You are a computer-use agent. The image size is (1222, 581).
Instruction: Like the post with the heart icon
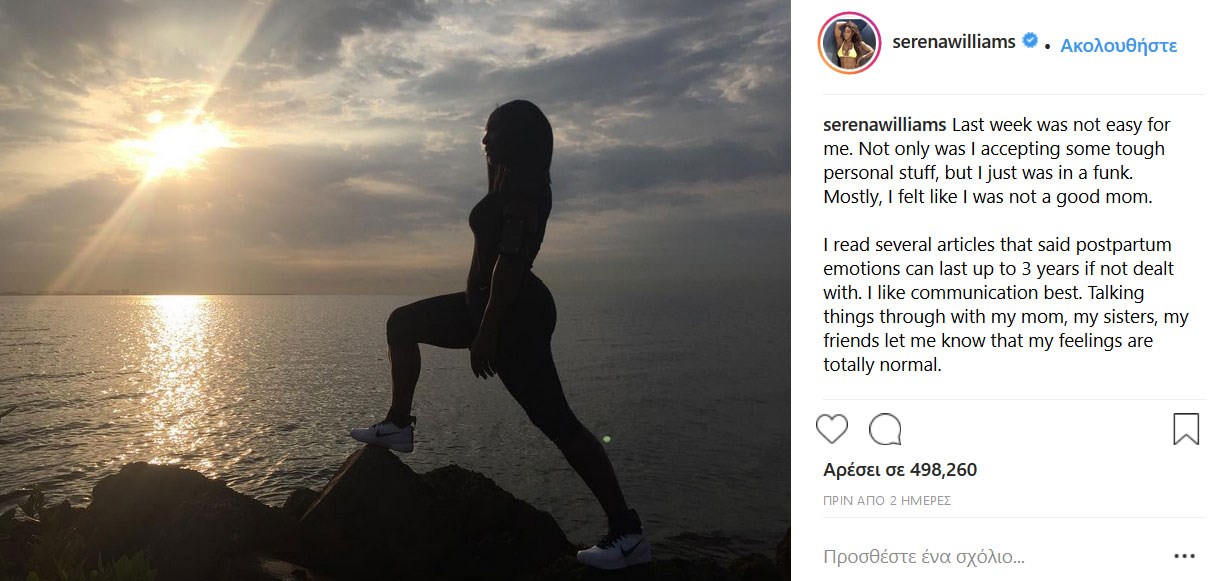click(x=832, y=429)
